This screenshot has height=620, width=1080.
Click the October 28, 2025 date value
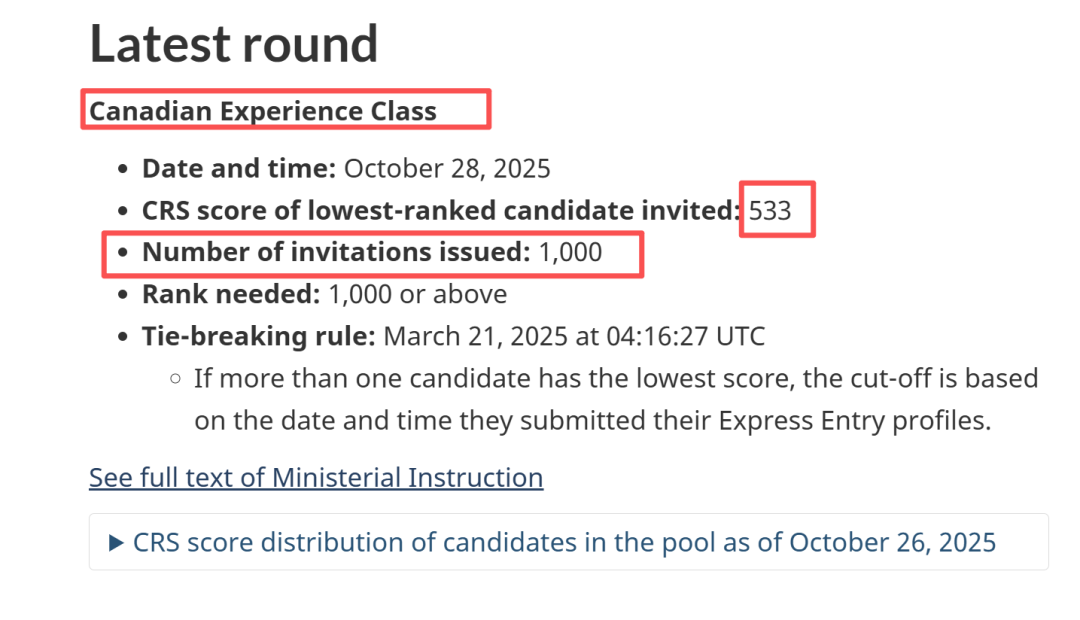click(x=447, y=169)
